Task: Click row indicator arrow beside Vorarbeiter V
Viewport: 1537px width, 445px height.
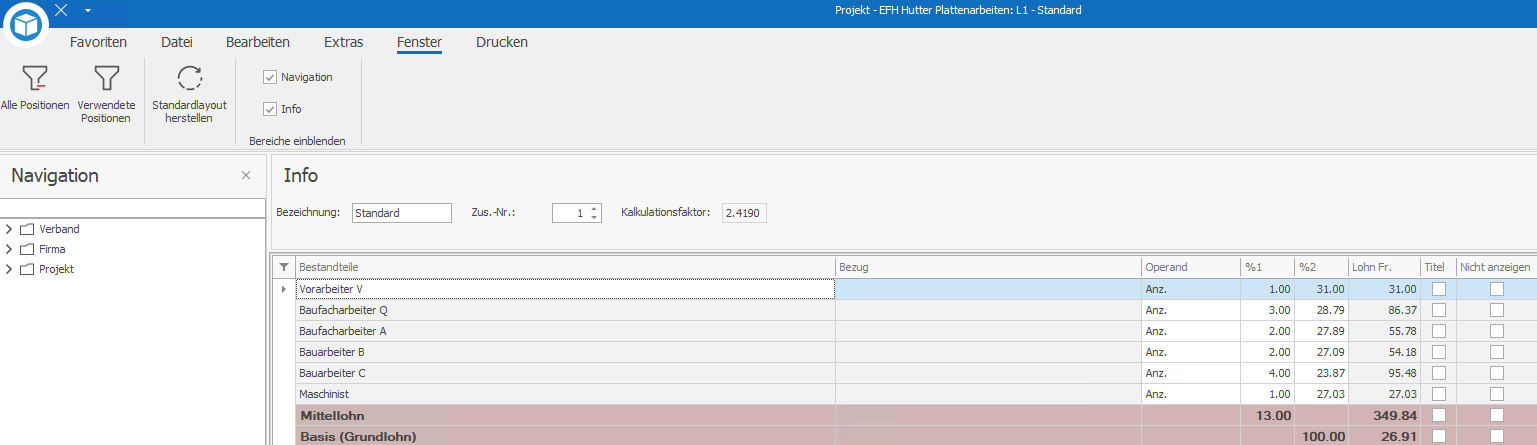Action: point(284,289)
